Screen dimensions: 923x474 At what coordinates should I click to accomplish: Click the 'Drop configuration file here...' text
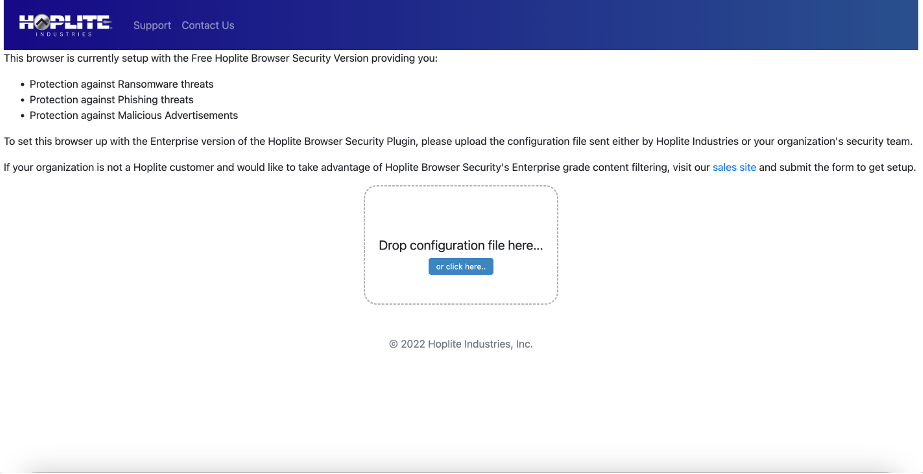[461, 246]
